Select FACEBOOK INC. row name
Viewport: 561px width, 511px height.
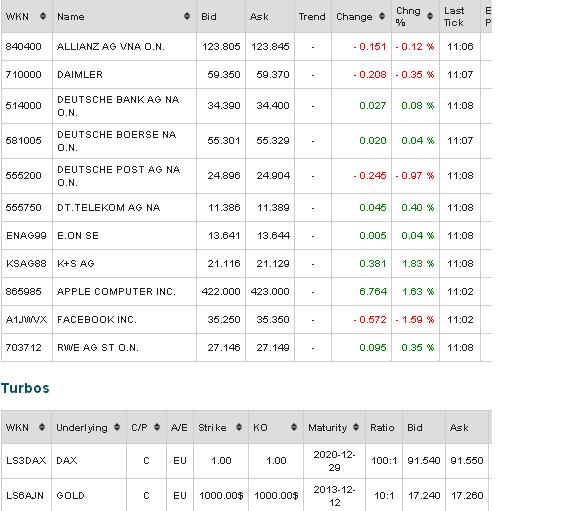pyautogui.click(x=97, y=320)
